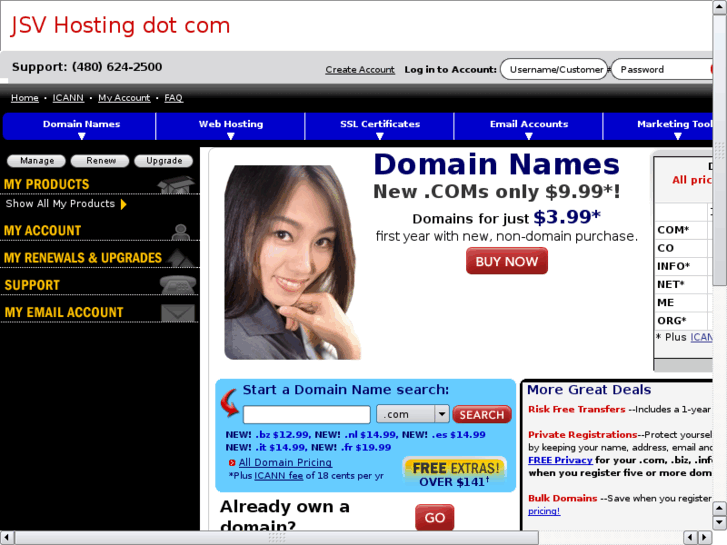
Task: Click the red GO button
Action: 434,517
